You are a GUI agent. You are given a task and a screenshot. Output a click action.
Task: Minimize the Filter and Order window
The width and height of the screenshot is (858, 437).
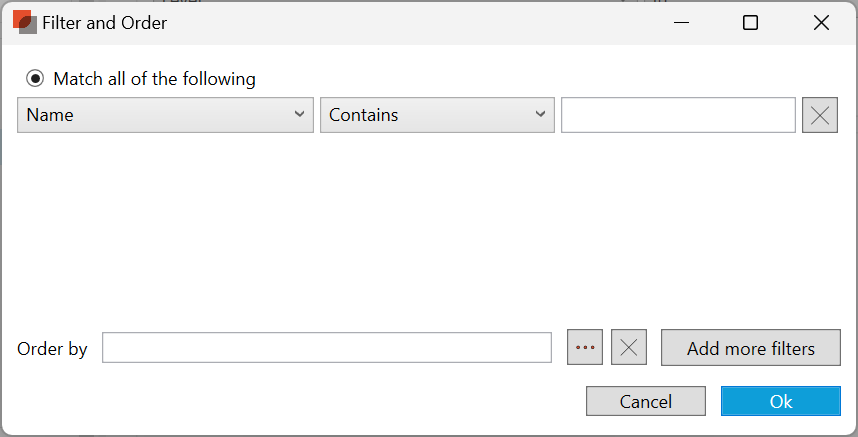[x=680, y=22]
